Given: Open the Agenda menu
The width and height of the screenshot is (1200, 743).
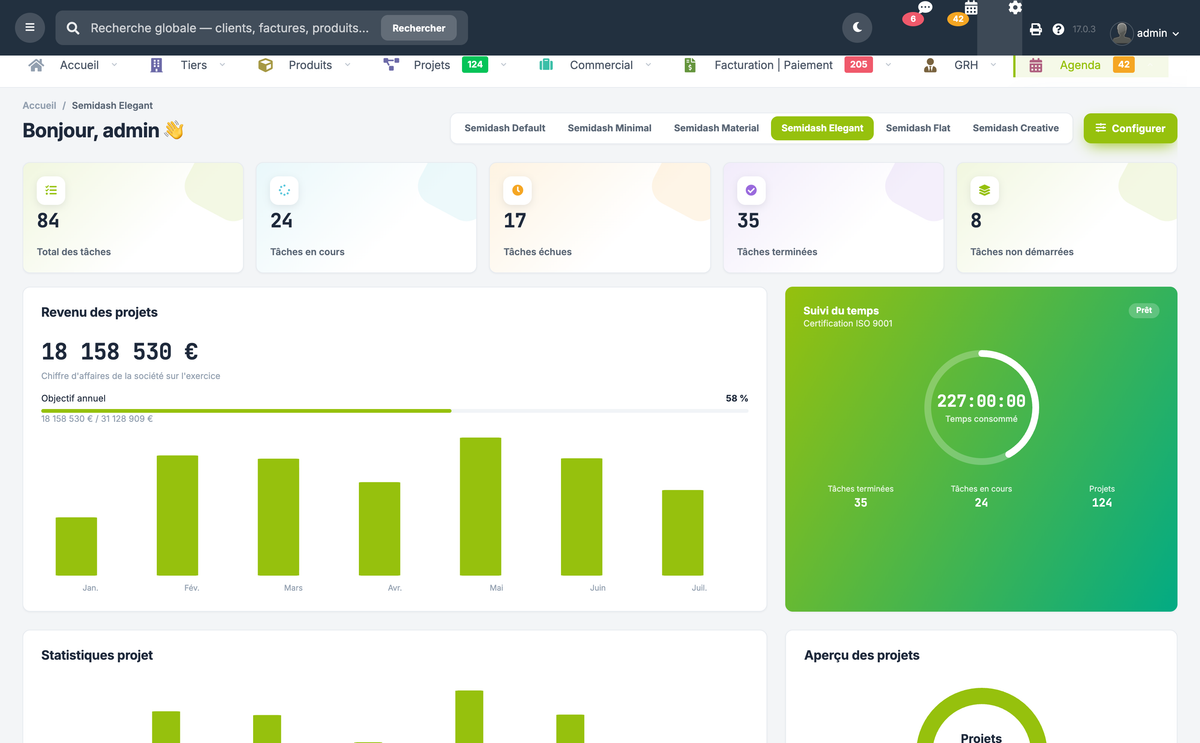Looking at the screenshot, I should (1080, 65).
